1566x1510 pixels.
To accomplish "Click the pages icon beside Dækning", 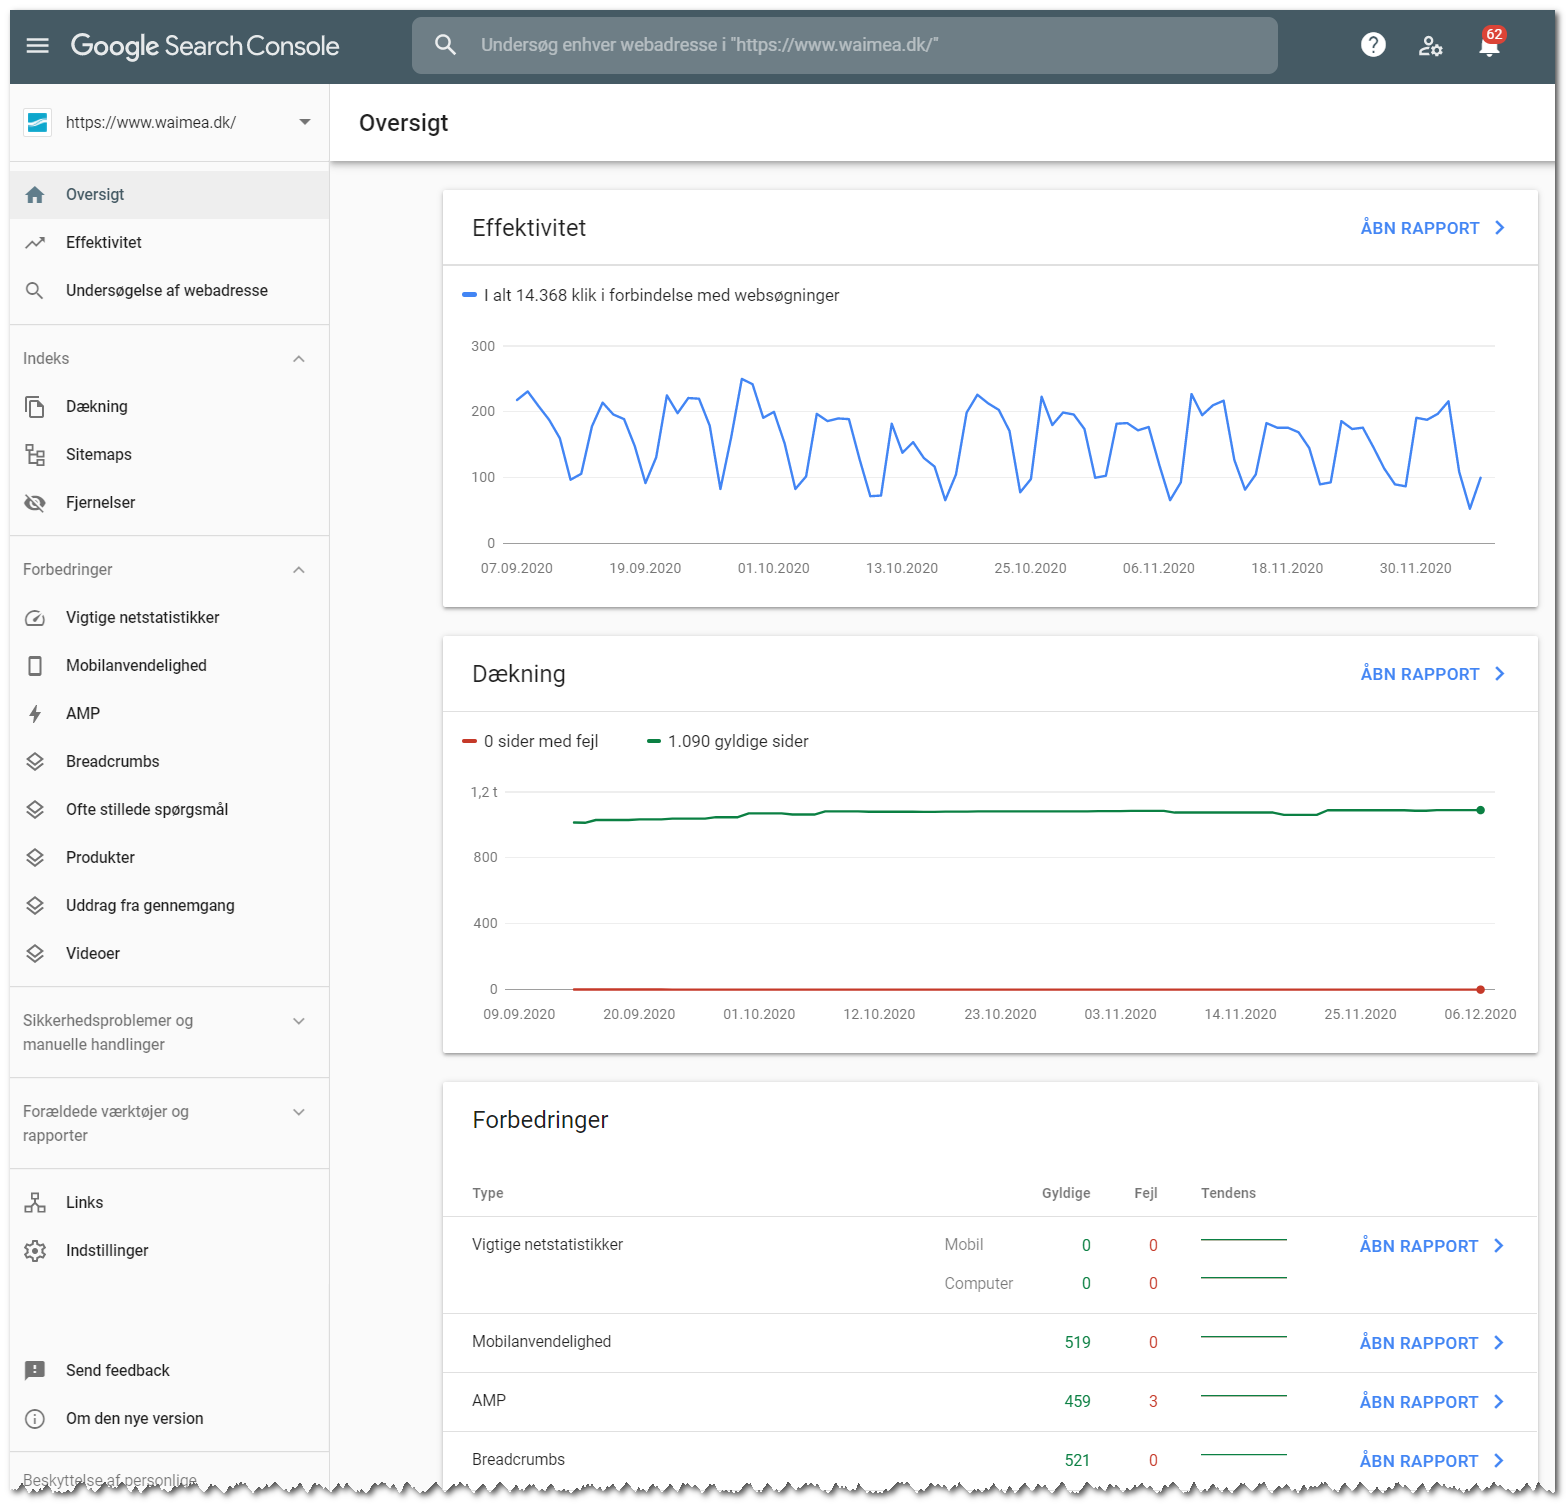I will click(x=35, y=407).
